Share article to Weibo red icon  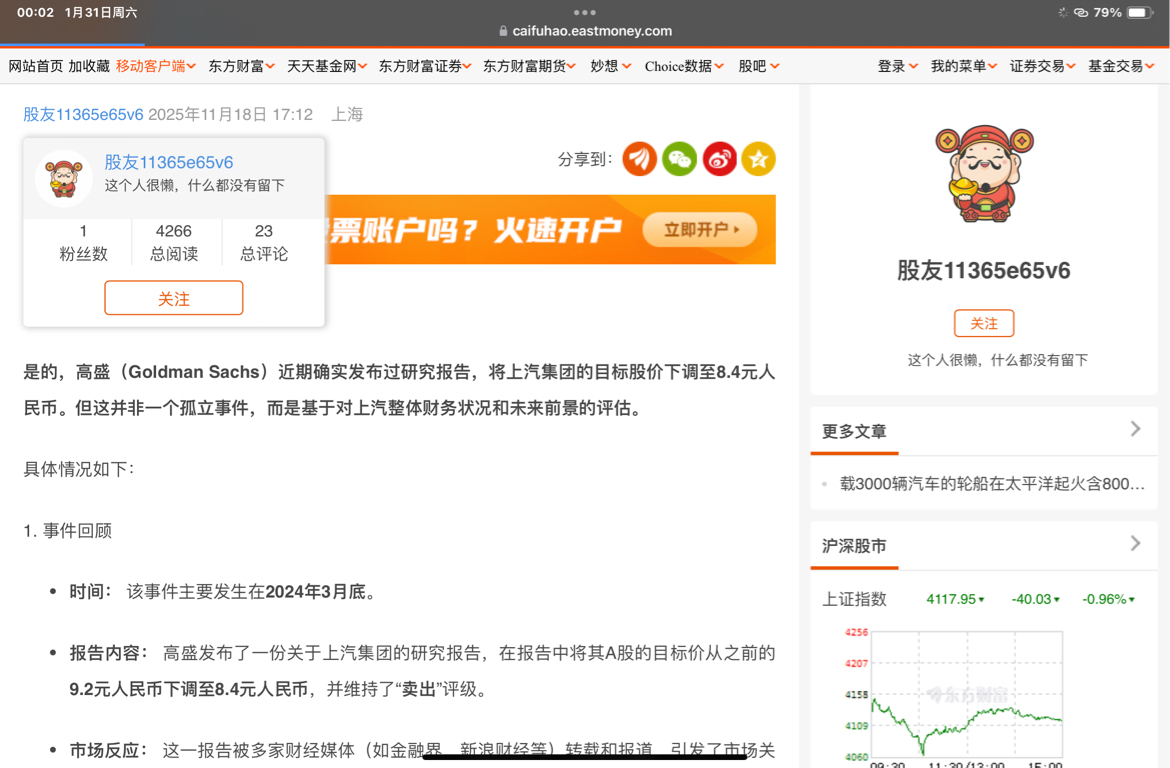(x=719, y=159)
